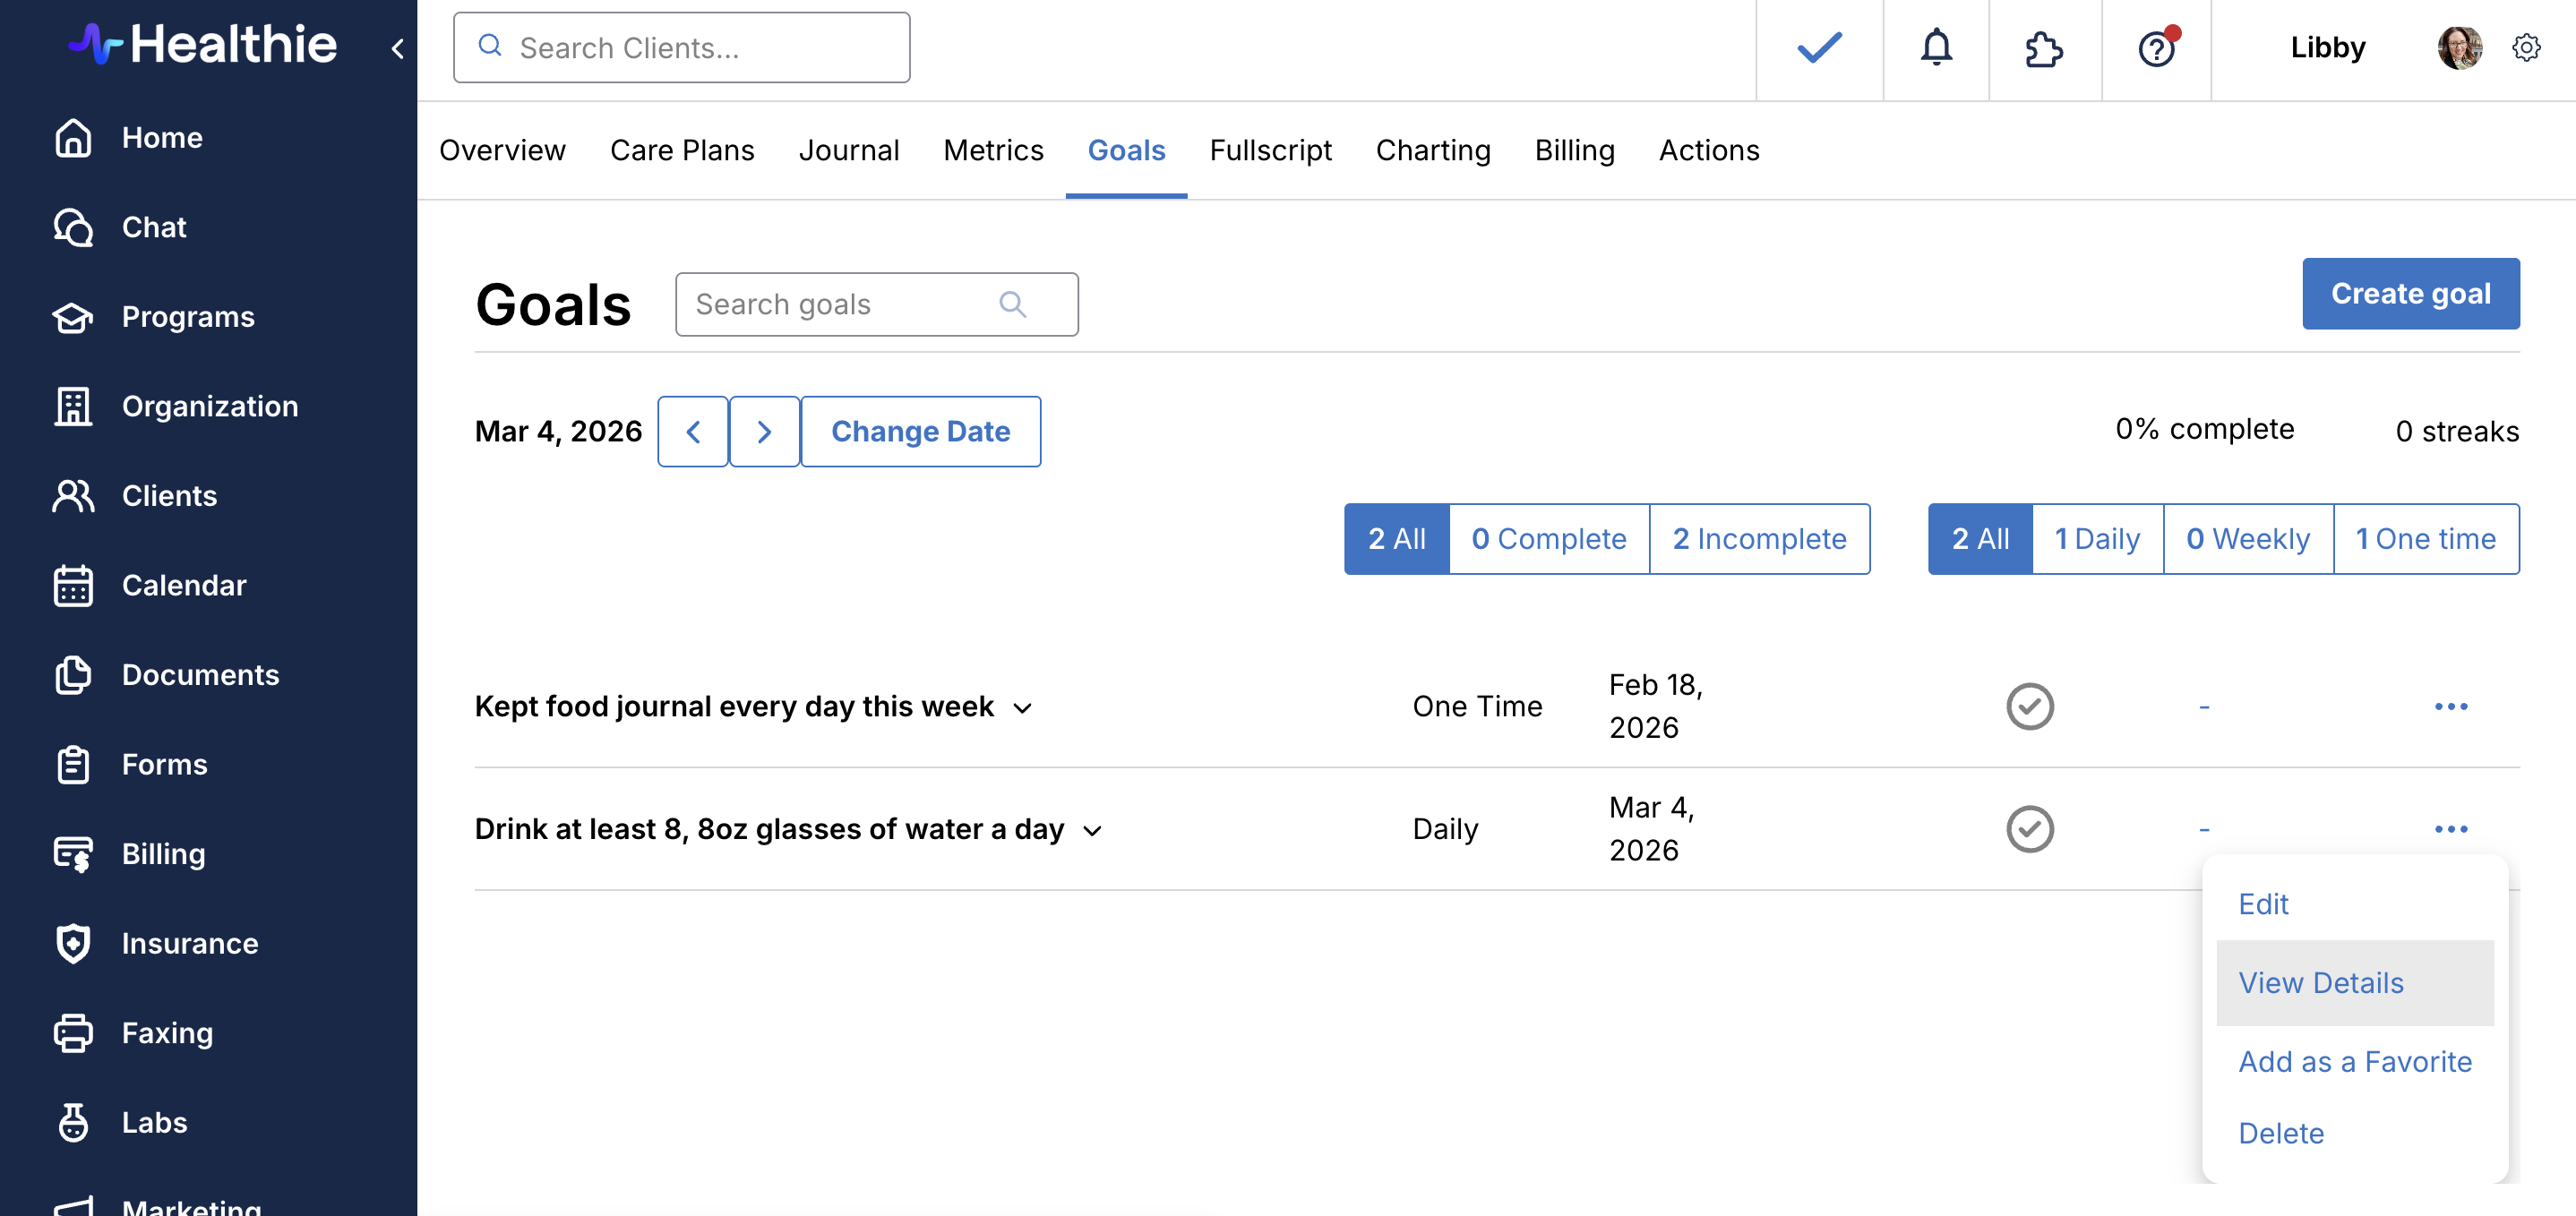Go to Labs in sidebar

click(154, 1122)
